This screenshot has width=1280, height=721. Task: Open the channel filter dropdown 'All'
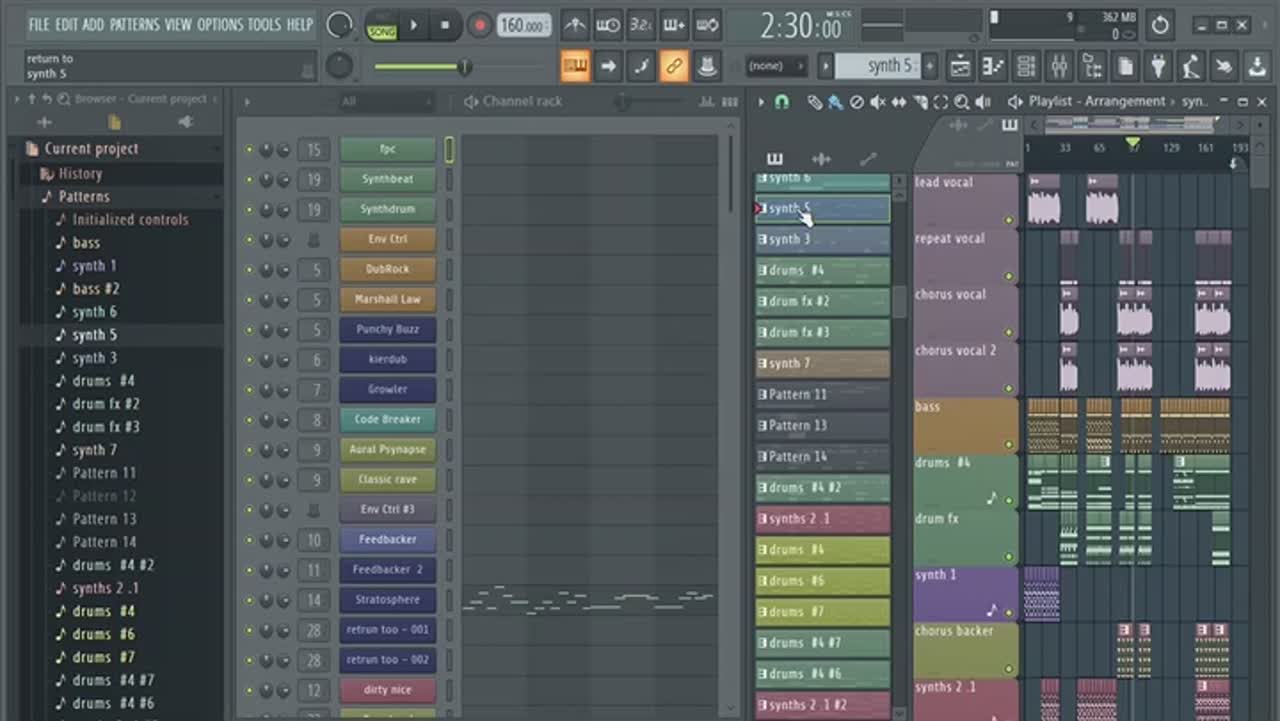[385, 102]
